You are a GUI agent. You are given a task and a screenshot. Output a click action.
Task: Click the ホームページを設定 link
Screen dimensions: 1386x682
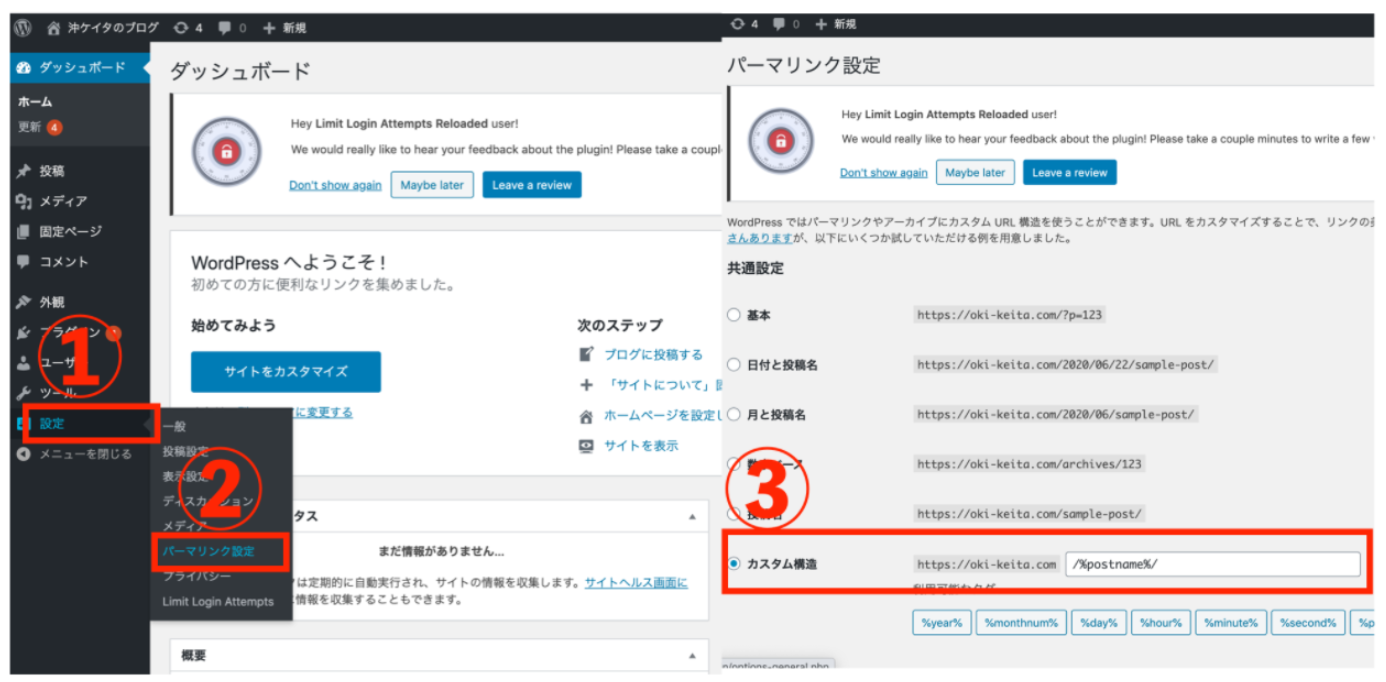click(x=663, y=416)
